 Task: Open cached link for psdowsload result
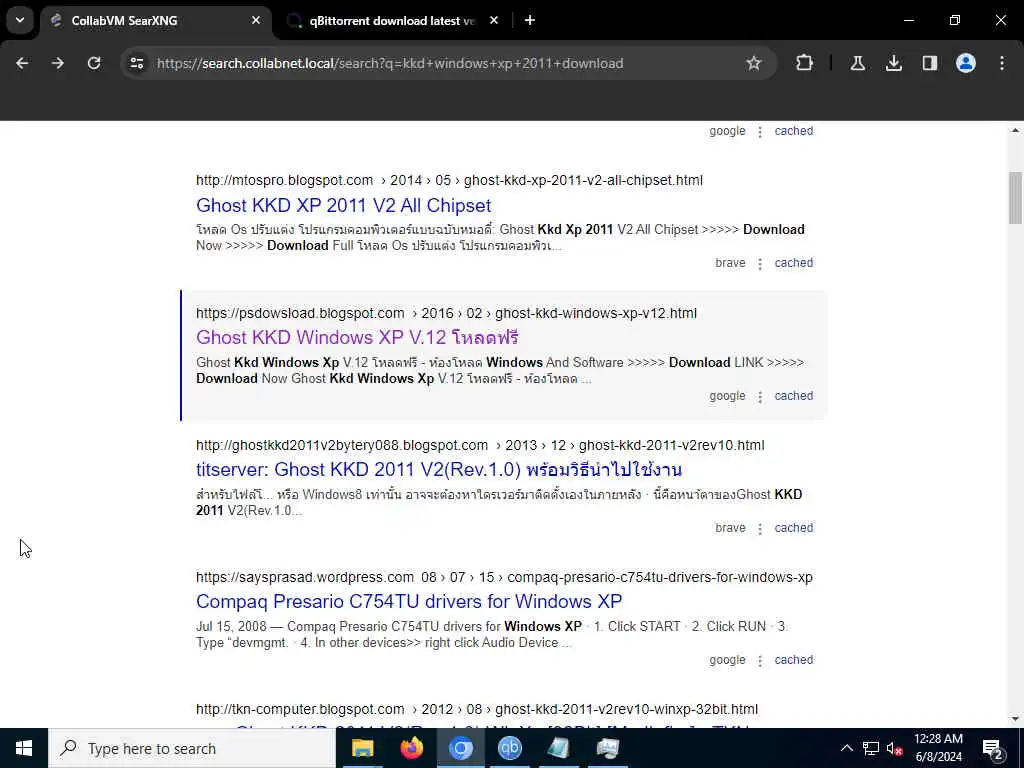tap(793, 396)
